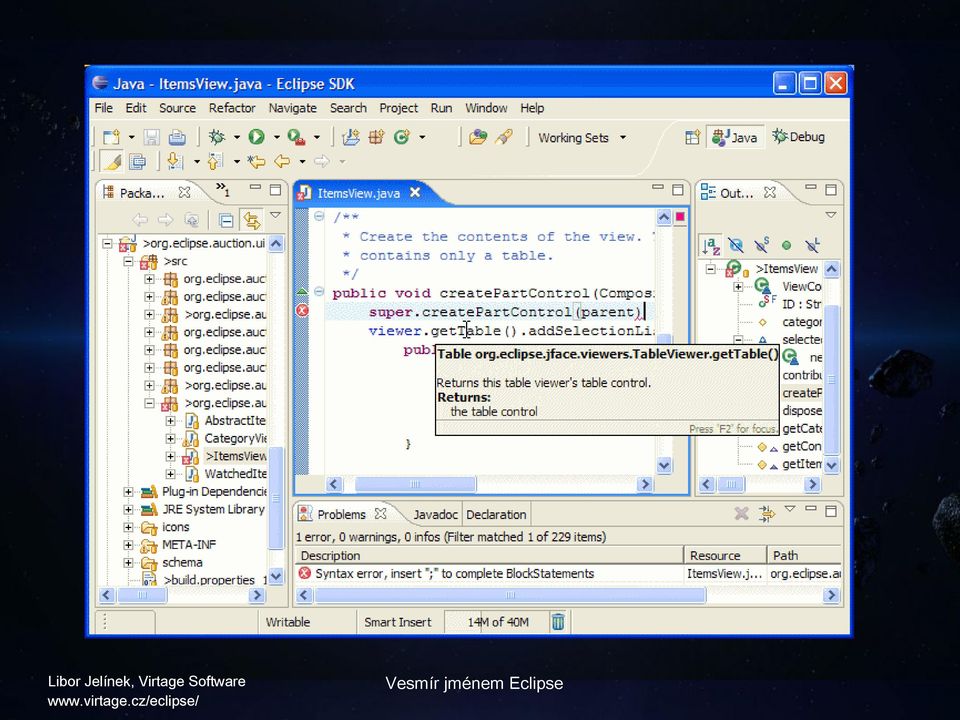The width and height of the screenshot is (960, 720).
Task: Click the Open Perspective icon
Action: point(692,137)
